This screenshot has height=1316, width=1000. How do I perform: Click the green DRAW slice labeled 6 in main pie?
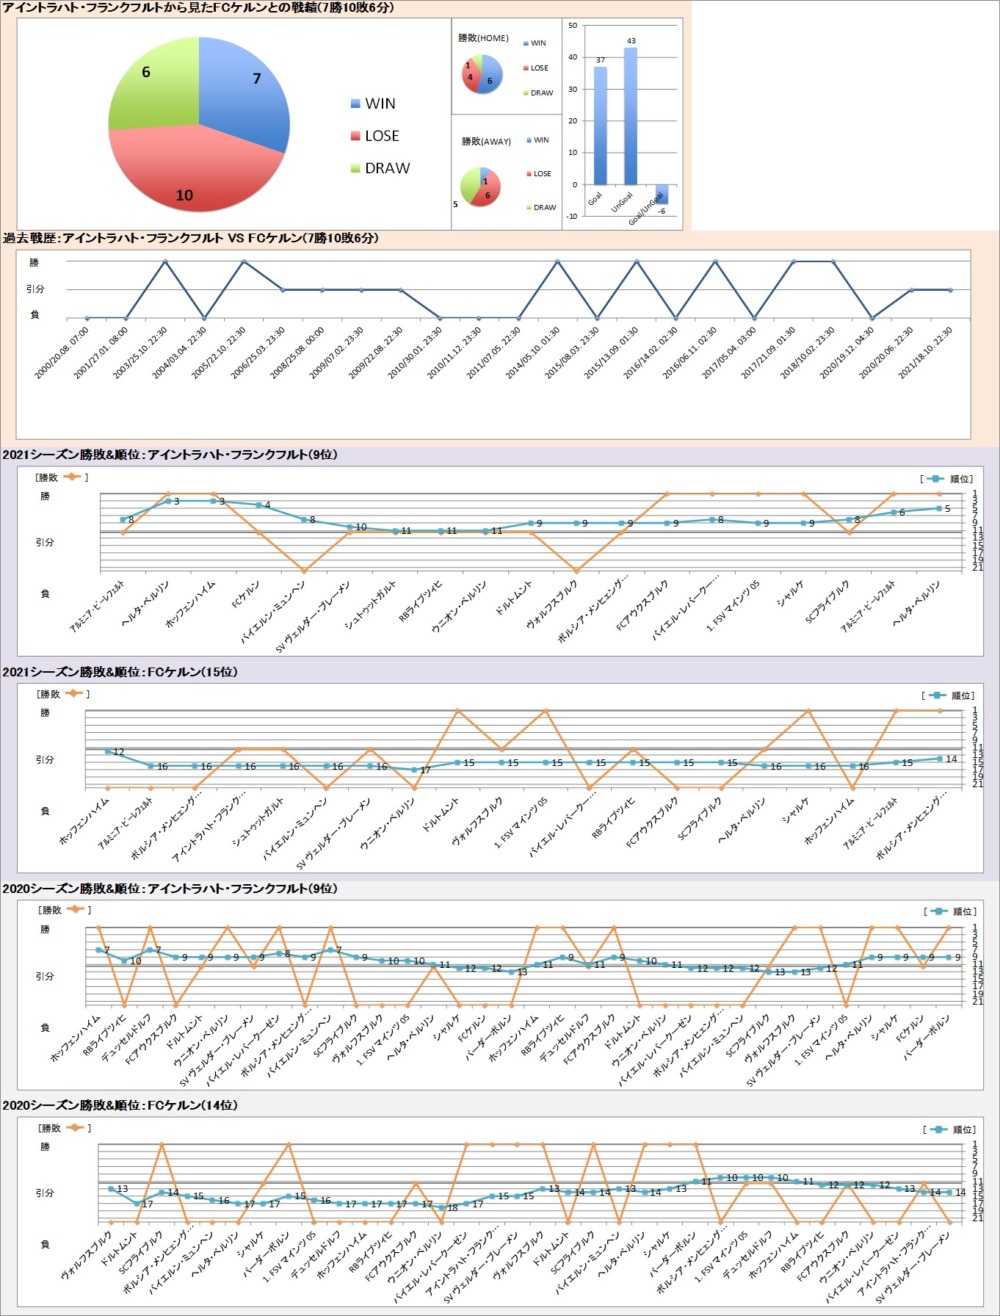point(152,85)
